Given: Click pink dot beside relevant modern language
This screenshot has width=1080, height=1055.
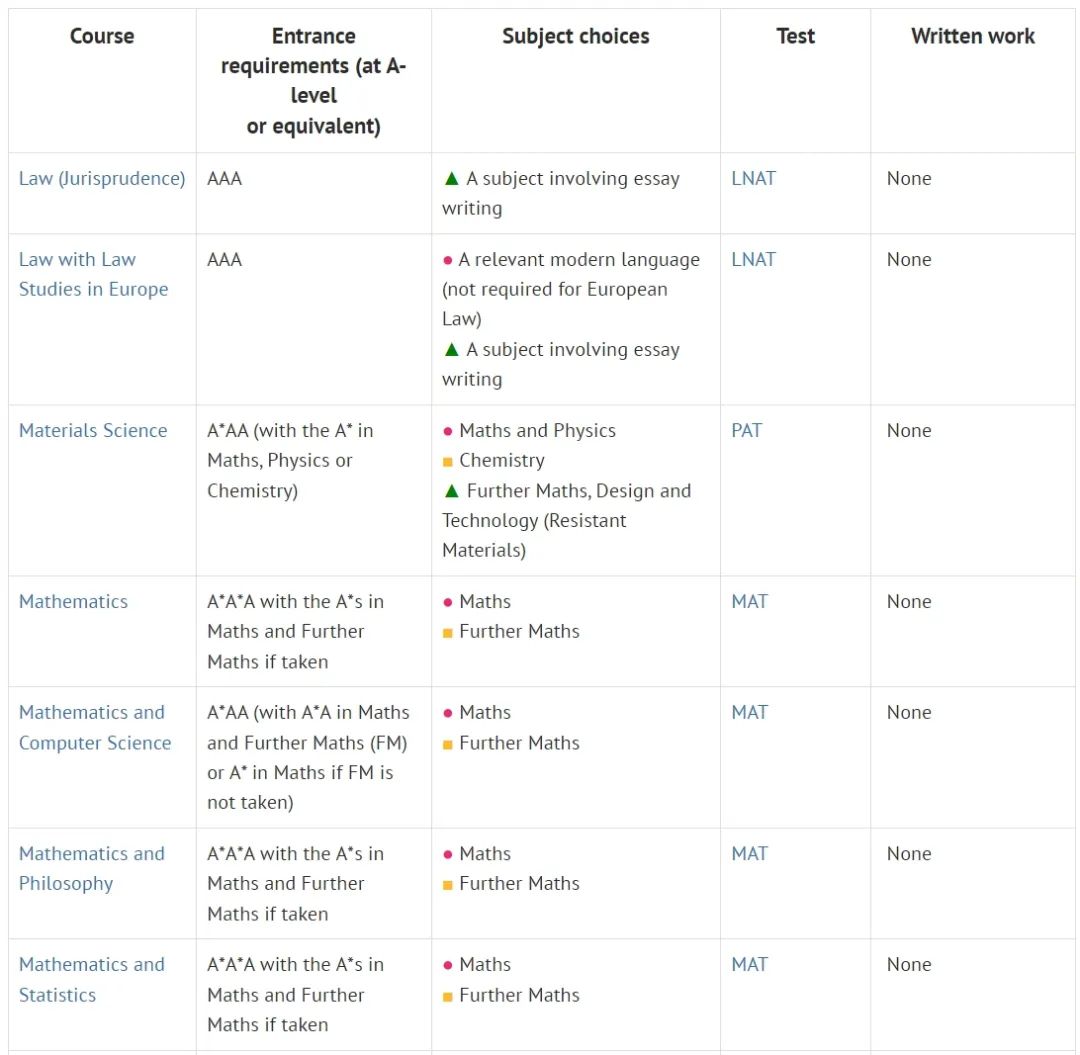Looking at the screenshot, I should (448, 260).
